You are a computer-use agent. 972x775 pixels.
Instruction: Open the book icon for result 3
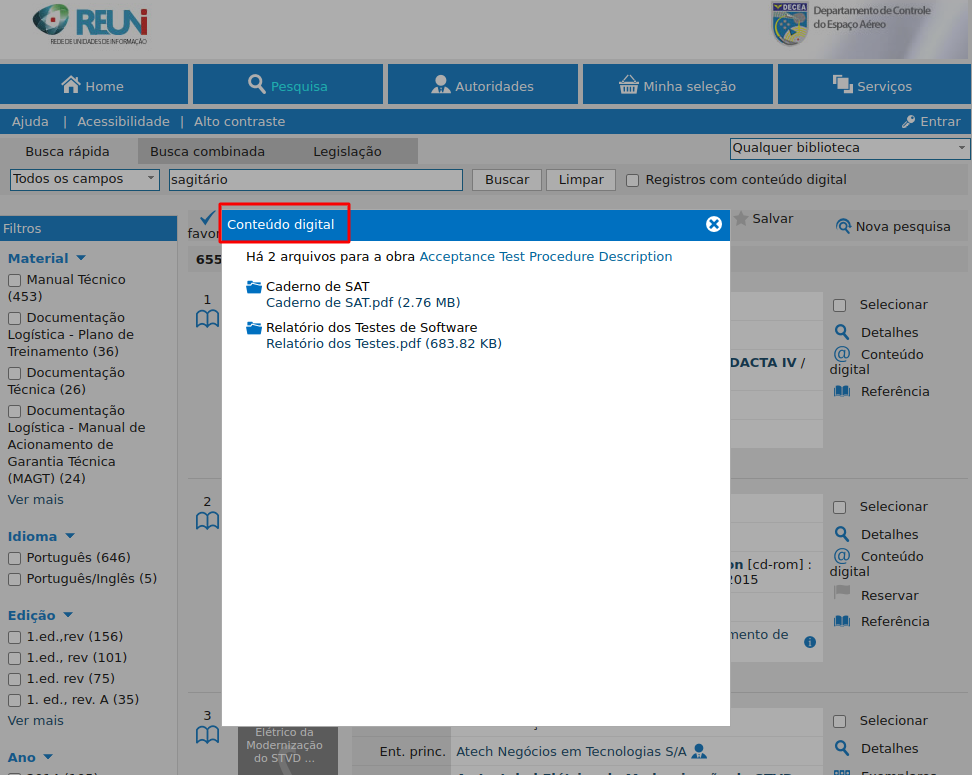(207, 735)
